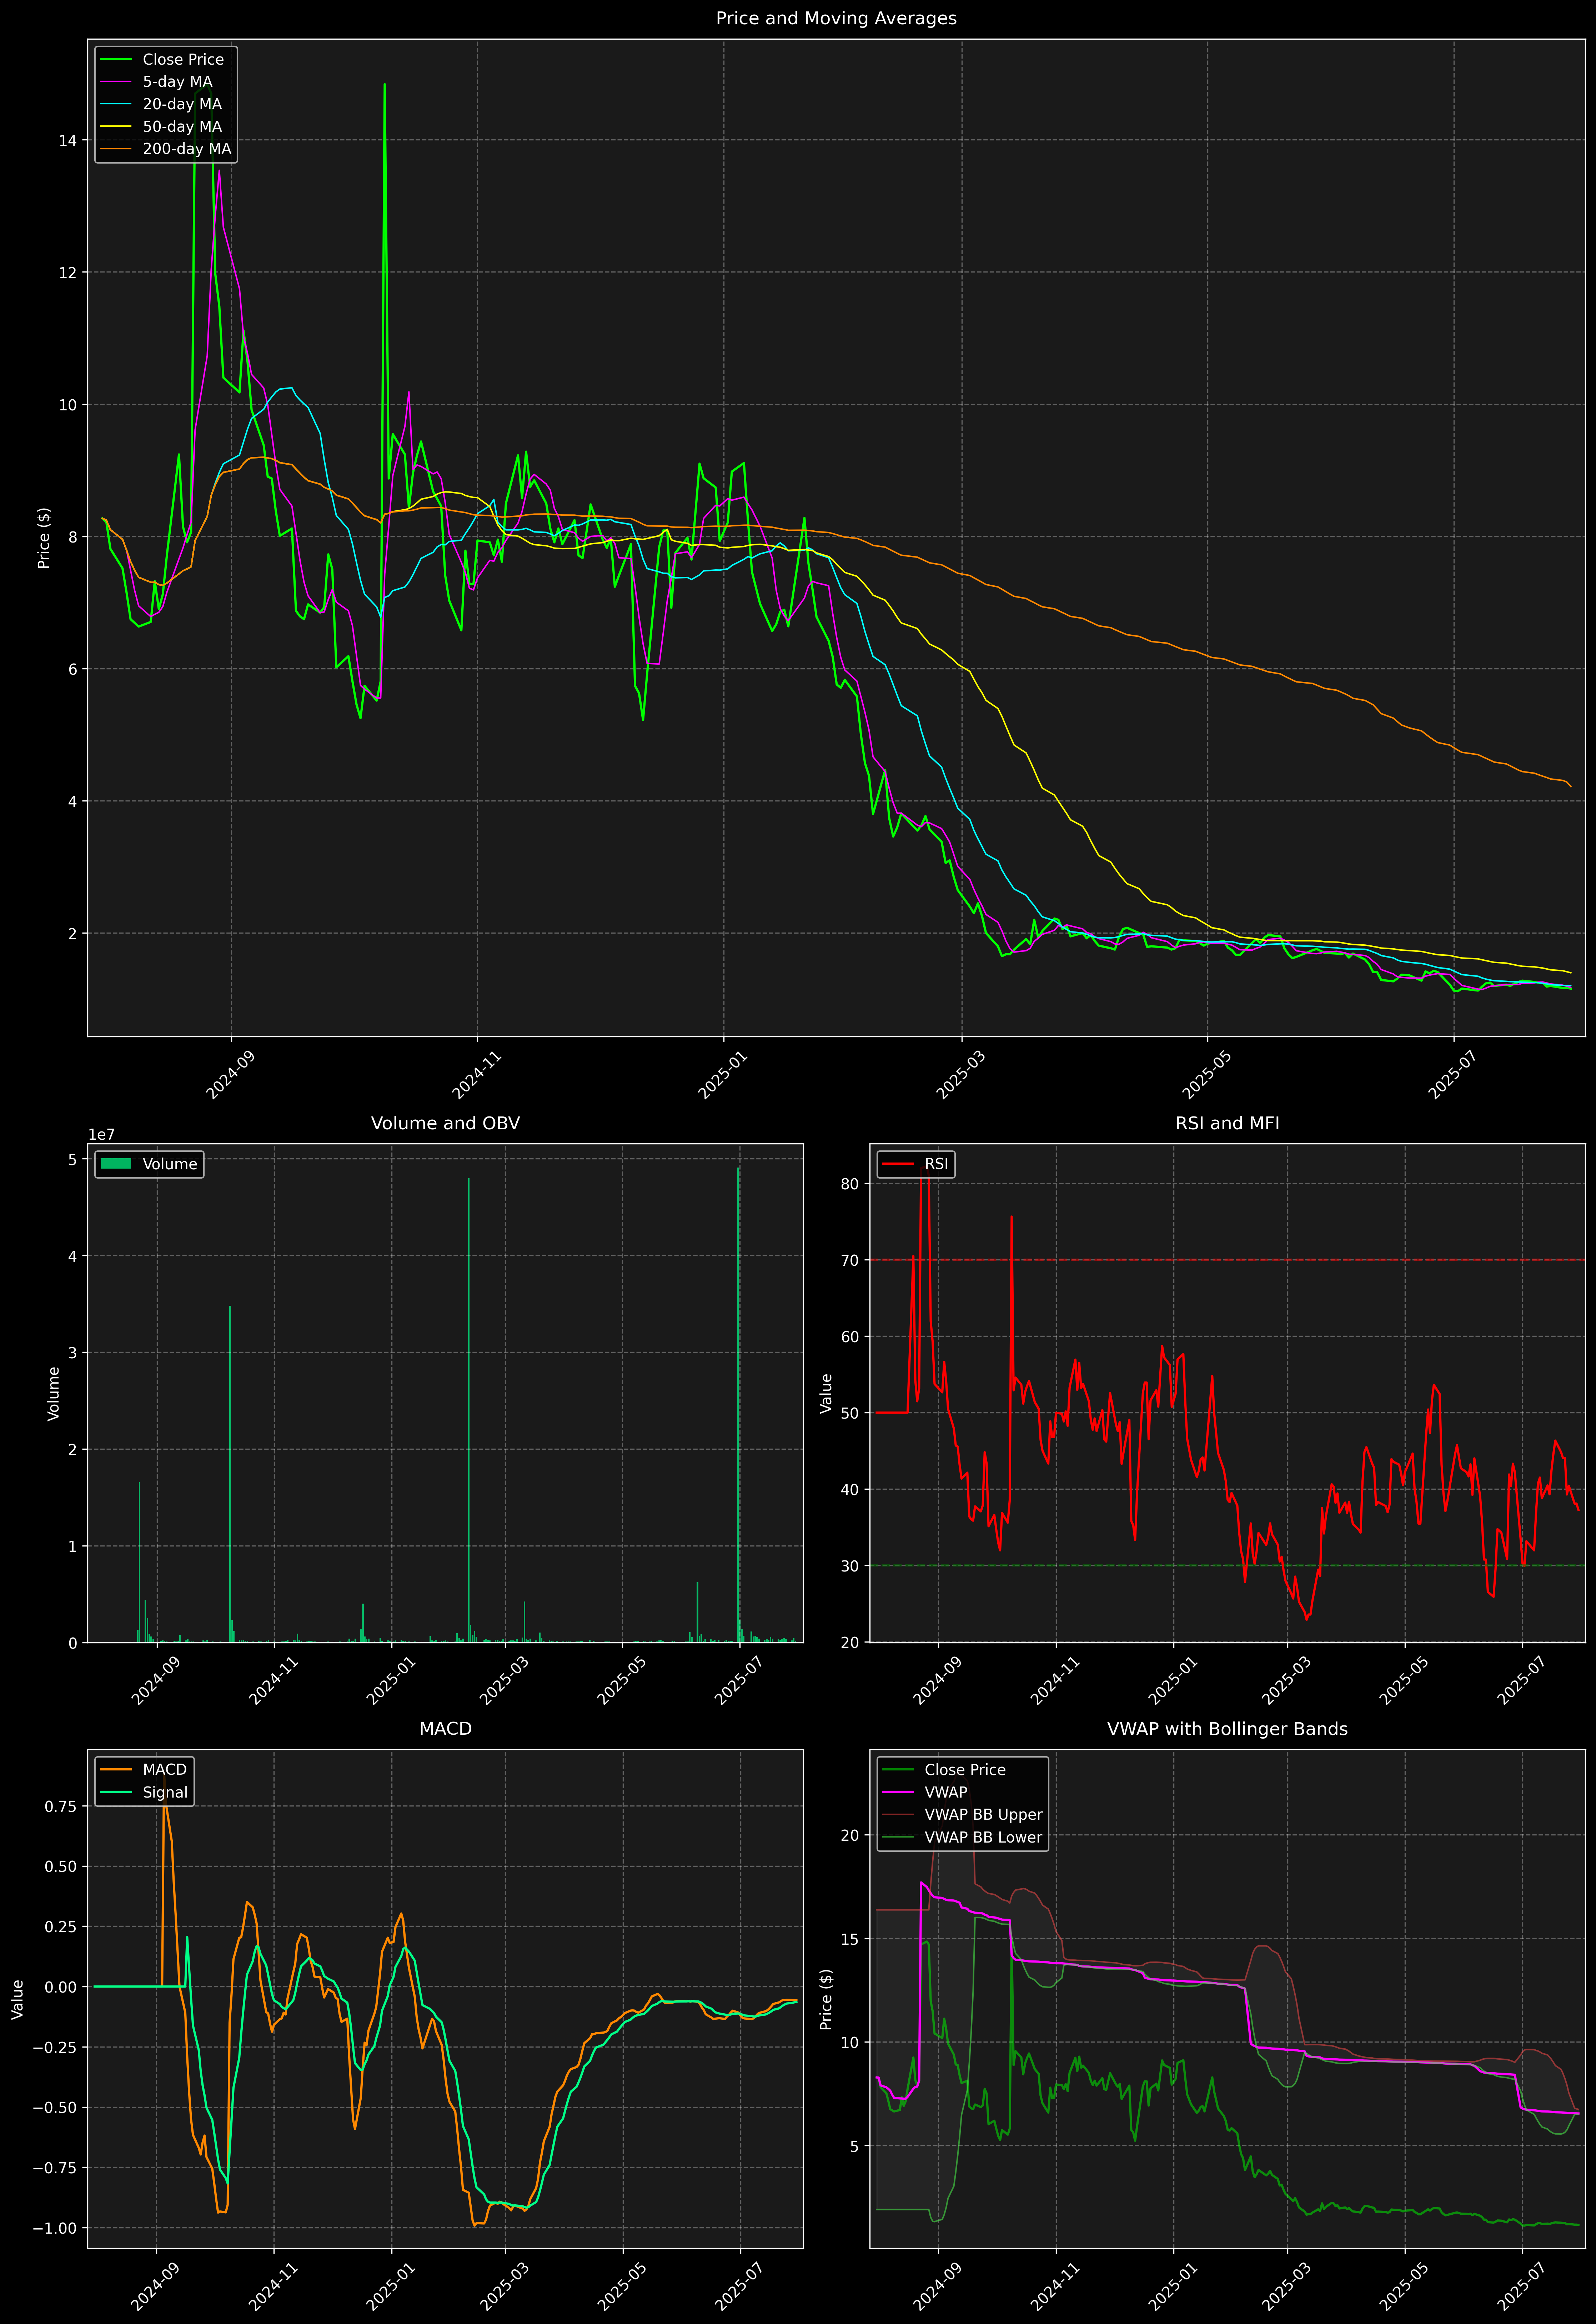This screenshot has height=2324, width=1596.
Task: Click the tall volume bar in mid-February 2025
Action: pos(469,1410)
